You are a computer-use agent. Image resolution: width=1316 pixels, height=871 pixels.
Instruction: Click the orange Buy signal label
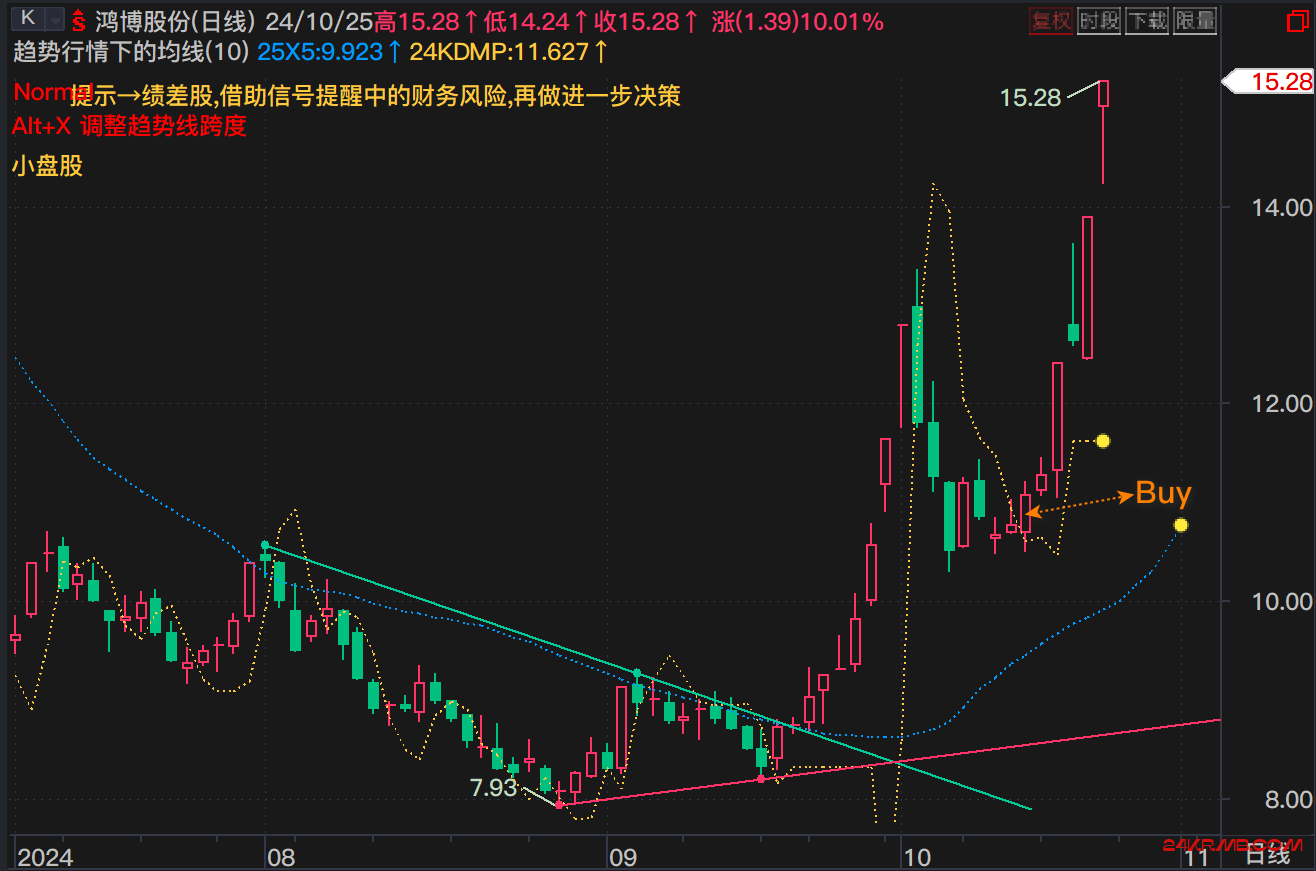(1164, 493)
